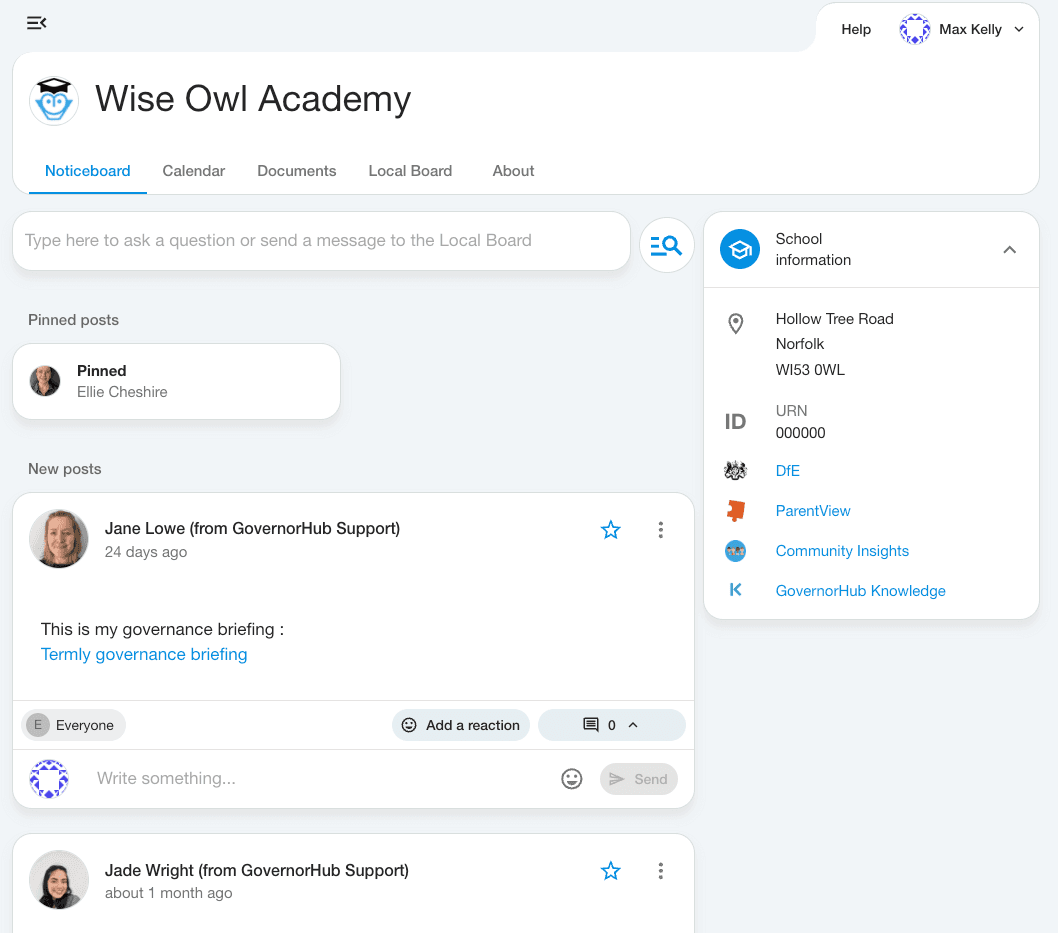
Task: Star Jane Lowe's post
Action: coord(611,530)
